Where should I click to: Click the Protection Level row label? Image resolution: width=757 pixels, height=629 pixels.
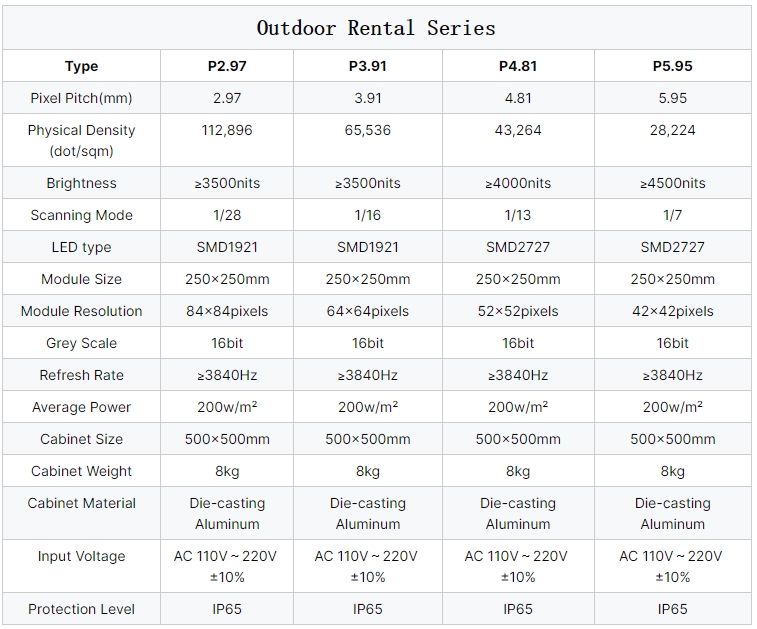point(81,609)
